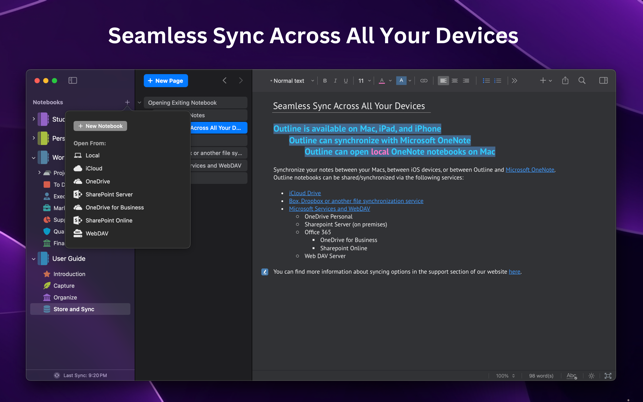Open the Microsoft OneNote link

click(530, 169)
